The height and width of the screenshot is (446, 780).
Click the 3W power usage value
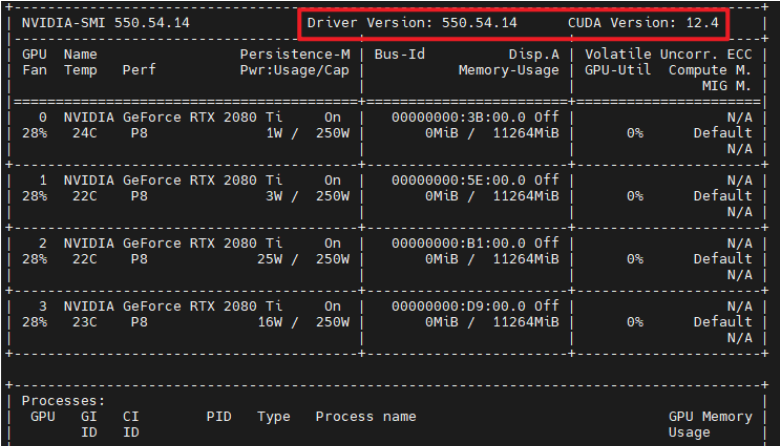274,196
